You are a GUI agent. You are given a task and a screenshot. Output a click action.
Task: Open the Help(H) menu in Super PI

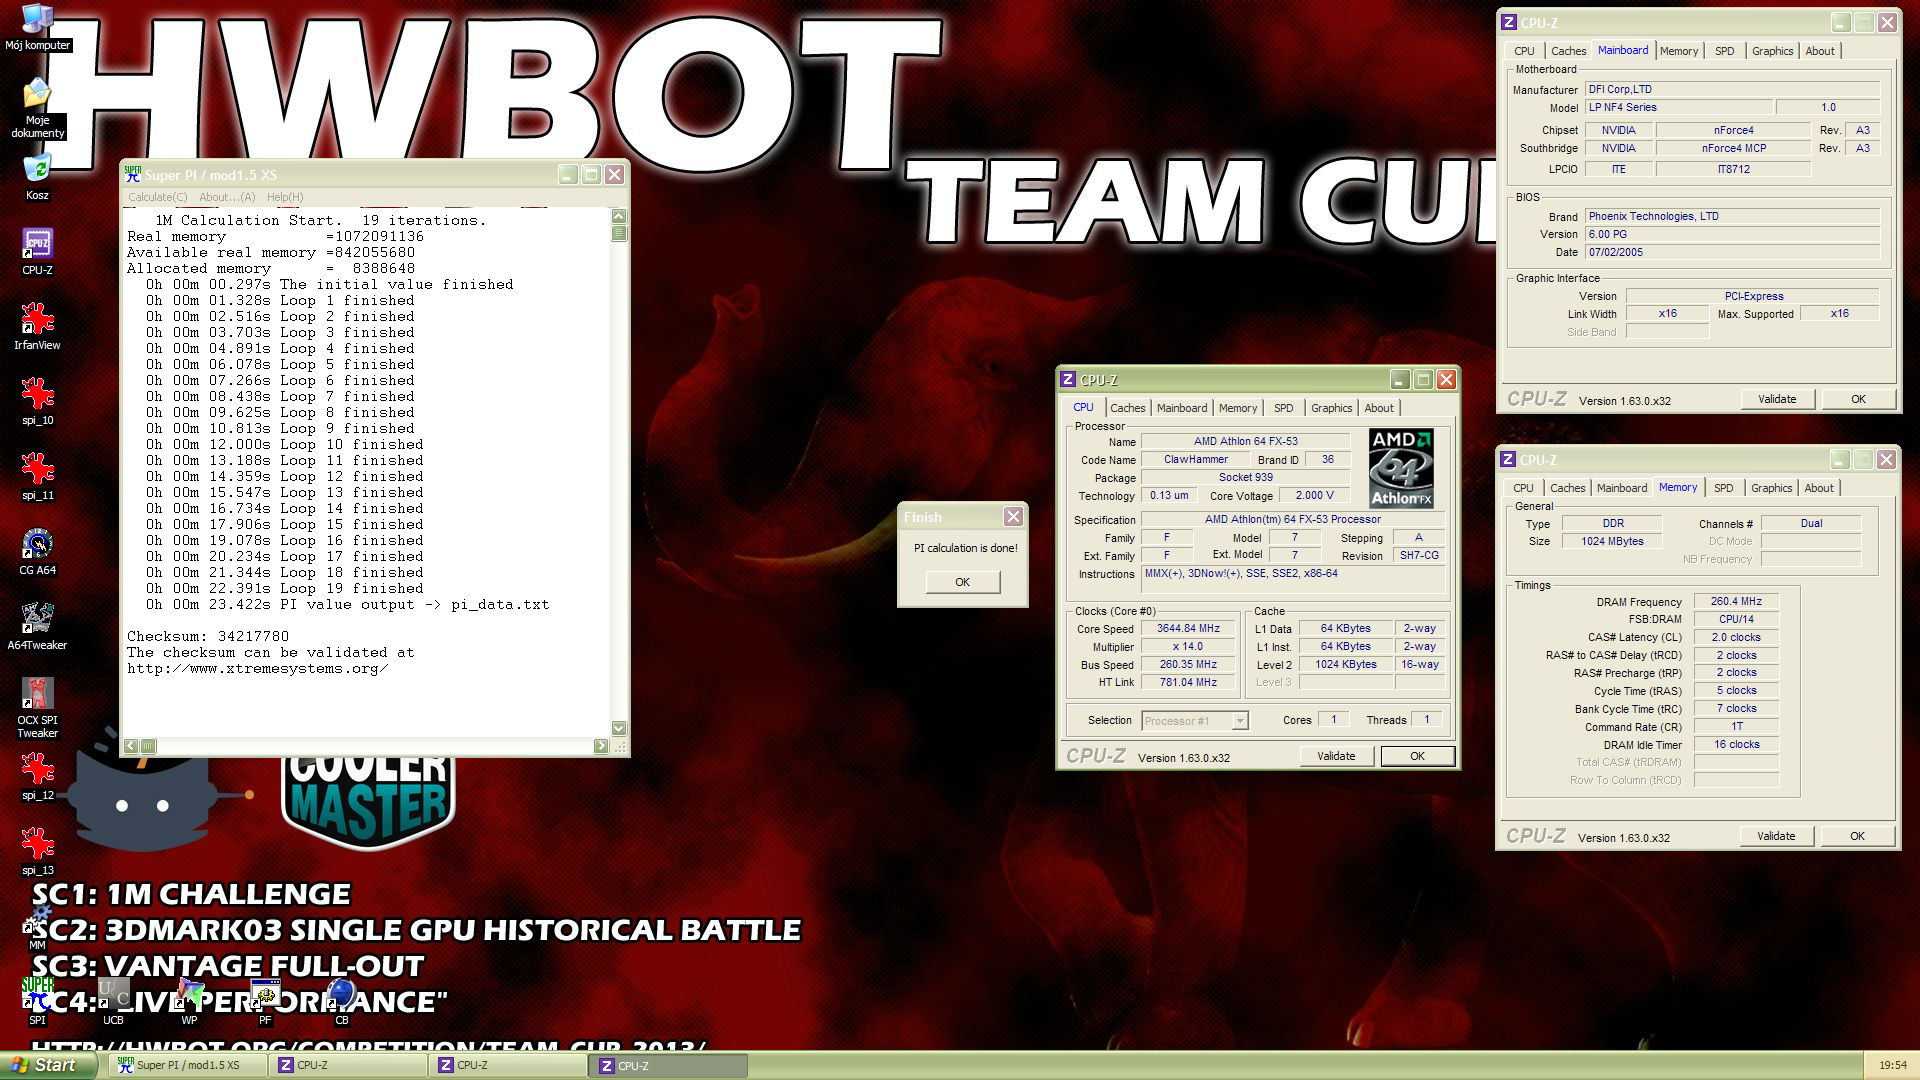click(x=285, y=197)
